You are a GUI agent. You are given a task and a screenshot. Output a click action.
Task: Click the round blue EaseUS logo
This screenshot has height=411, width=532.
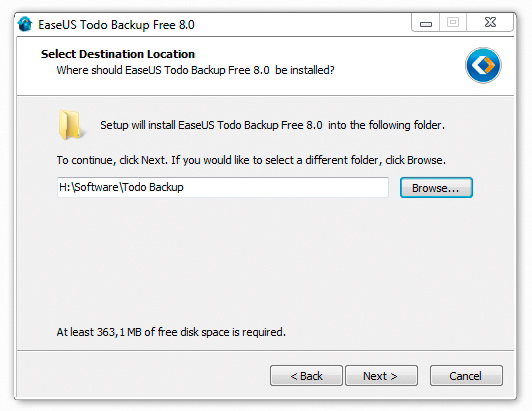[x=483, y=65]
